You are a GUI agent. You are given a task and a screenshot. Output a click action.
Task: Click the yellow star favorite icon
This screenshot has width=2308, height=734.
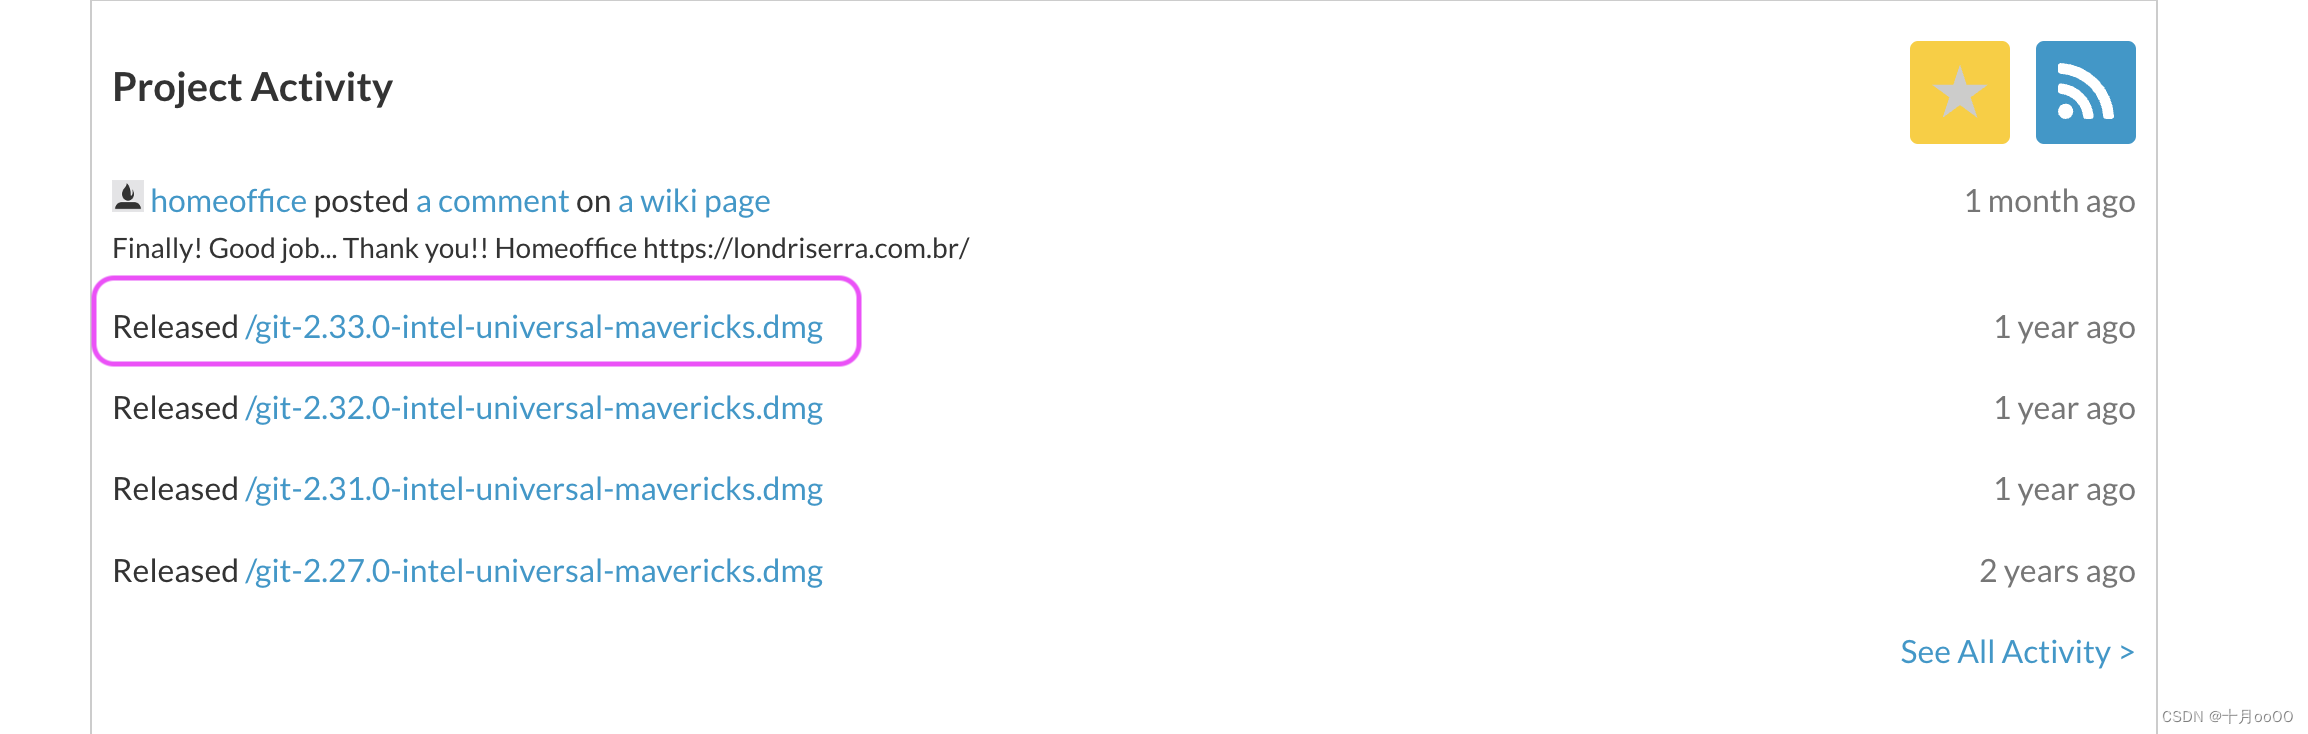[x=1959, y=93]
